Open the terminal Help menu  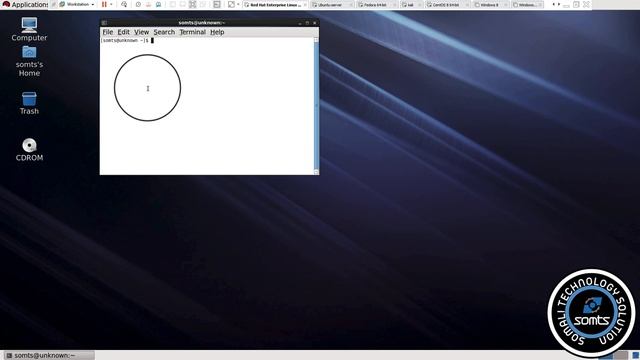217,32
